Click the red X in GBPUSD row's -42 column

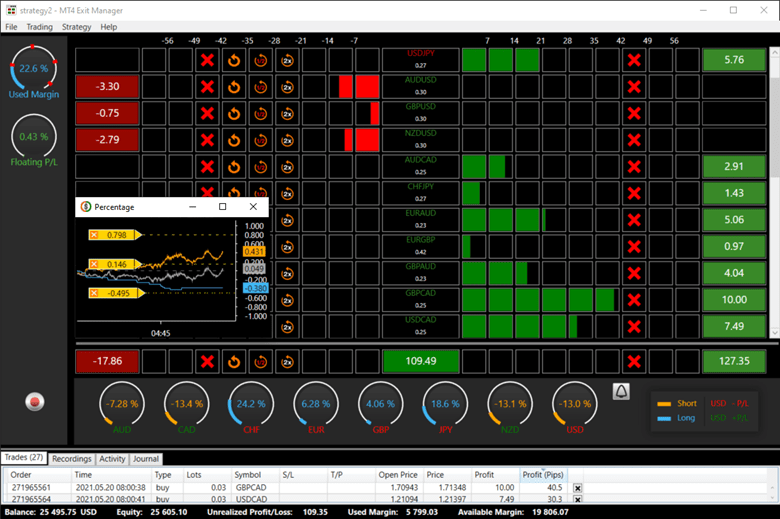pyautogui.click(x=207, y=113)
